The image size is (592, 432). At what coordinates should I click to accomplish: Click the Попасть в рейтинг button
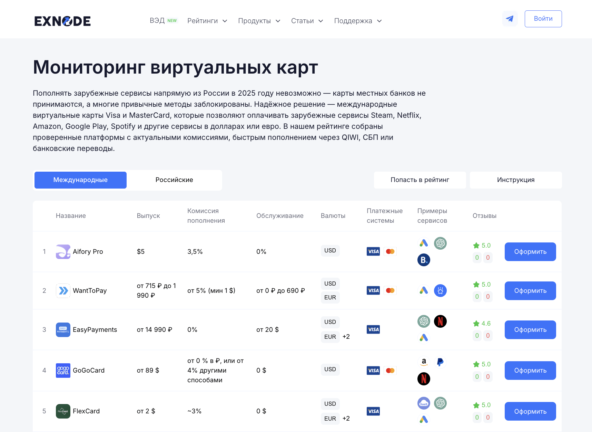click(x=420, y=180)
